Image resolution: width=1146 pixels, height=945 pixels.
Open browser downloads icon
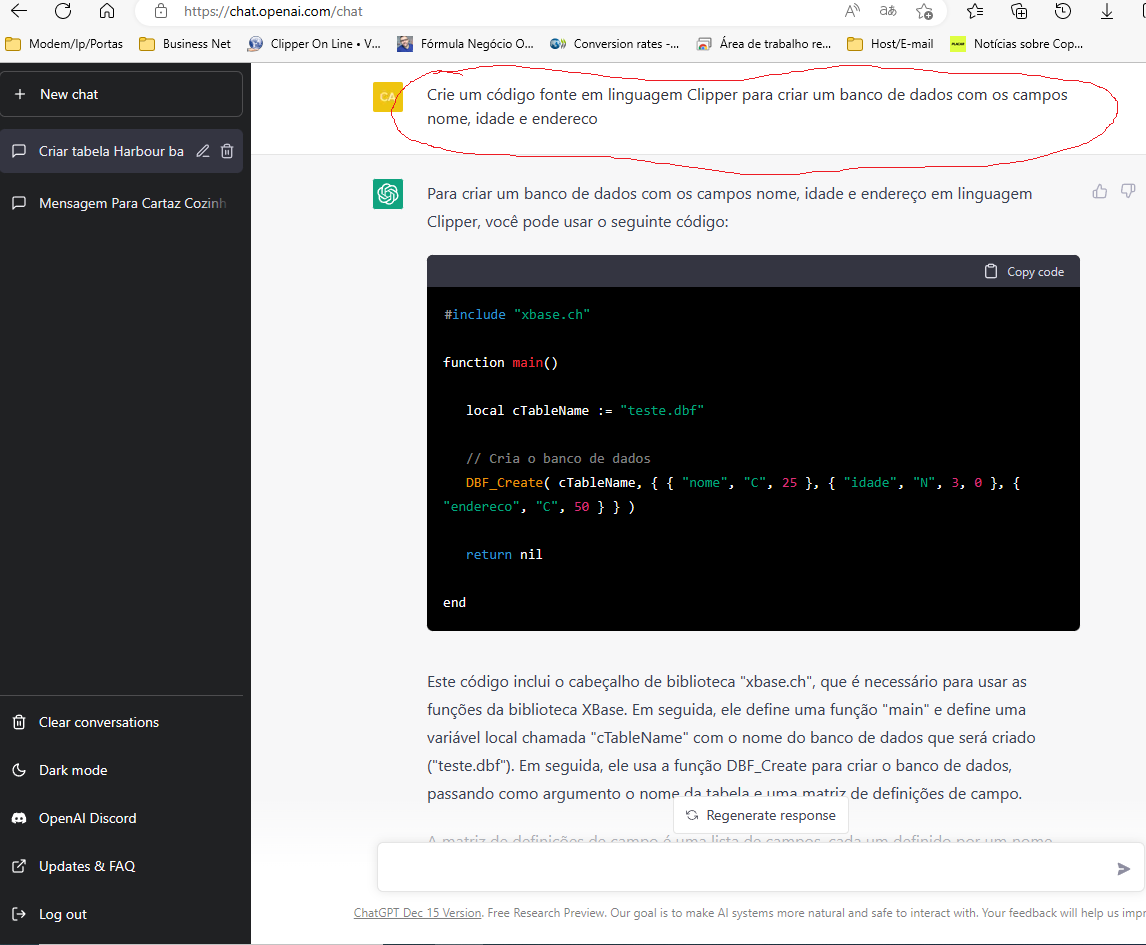[x=1107, y=11]
